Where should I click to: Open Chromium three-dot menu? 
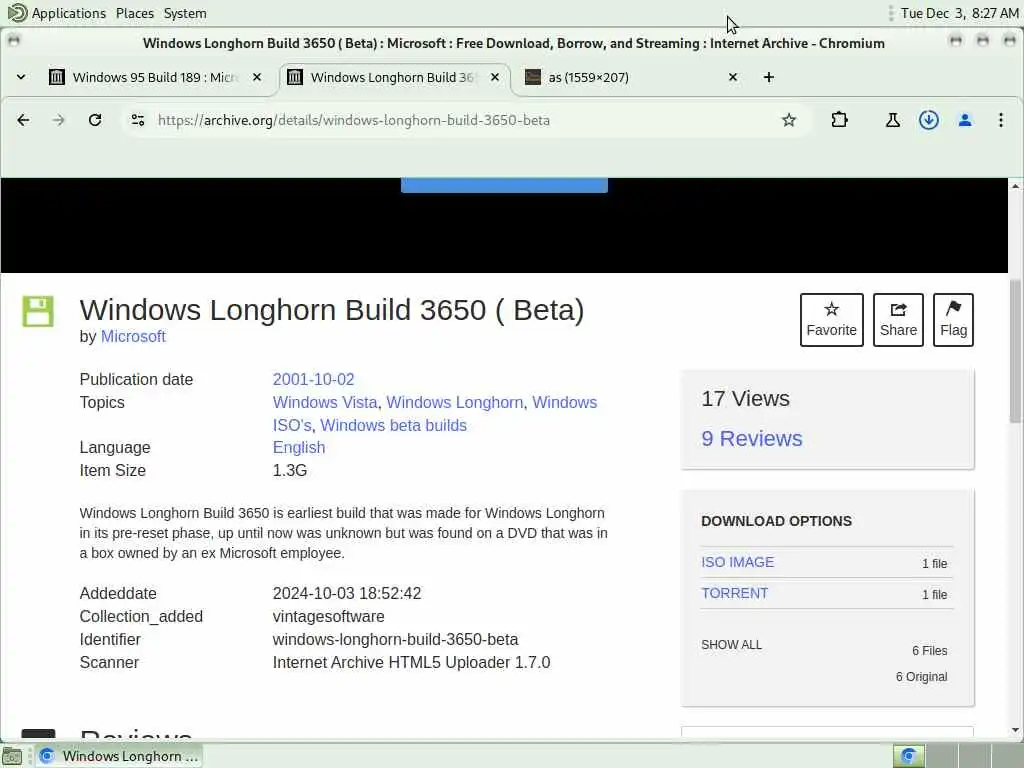point(1000,120)
